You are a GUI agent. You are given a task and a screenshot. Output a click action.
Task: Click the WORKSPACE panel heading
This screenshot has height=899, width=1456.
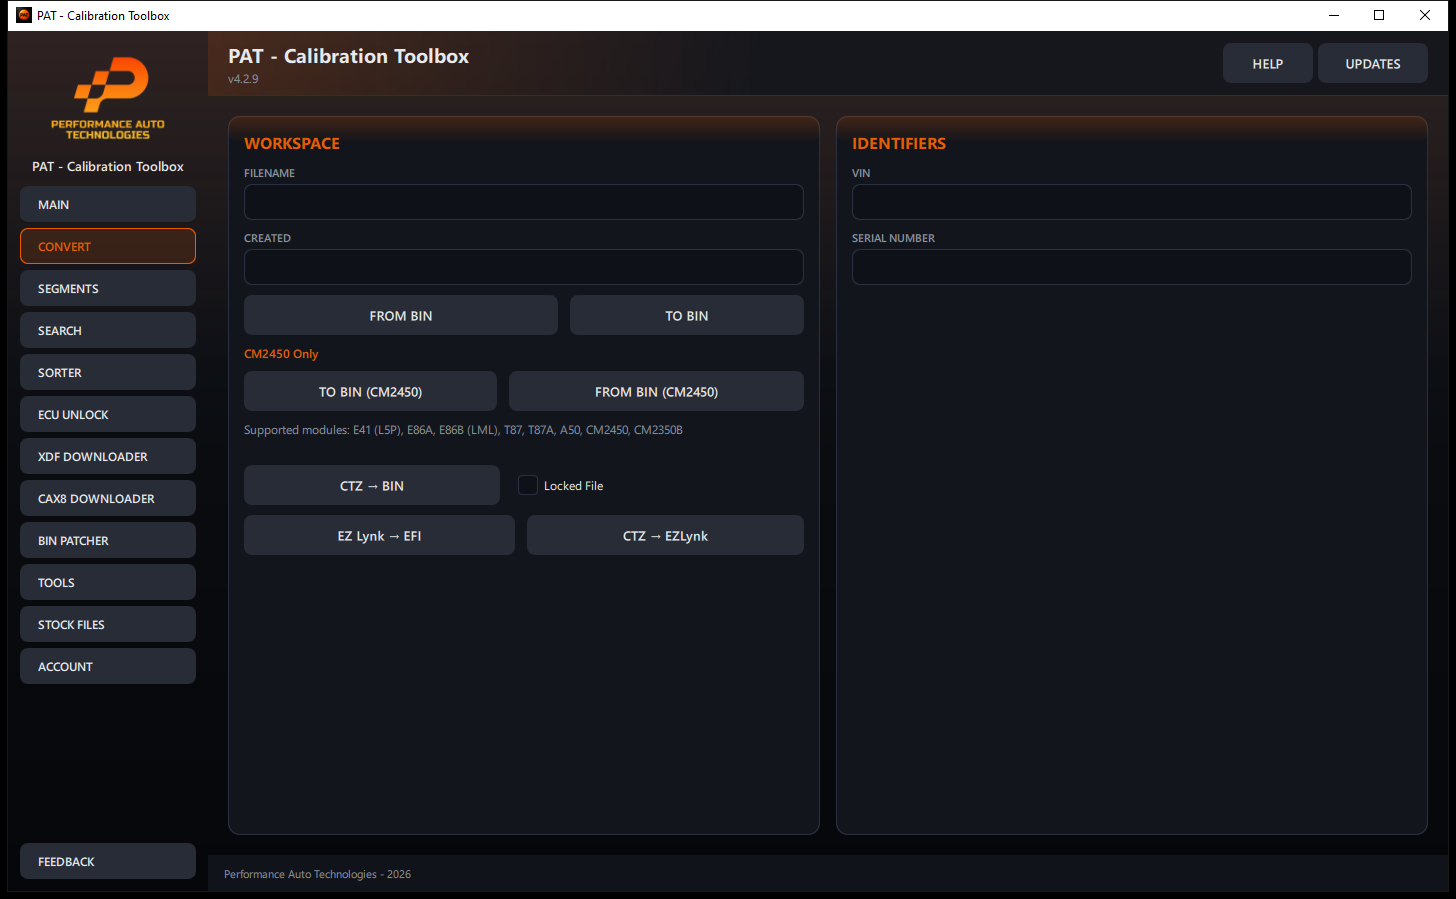click(292, 143)
